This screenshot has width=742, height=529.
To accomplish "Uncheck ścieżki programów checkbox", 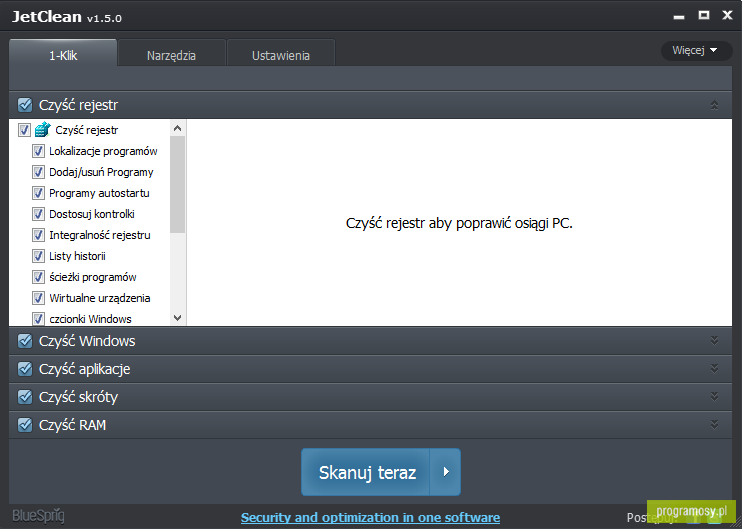I will 38,277.
